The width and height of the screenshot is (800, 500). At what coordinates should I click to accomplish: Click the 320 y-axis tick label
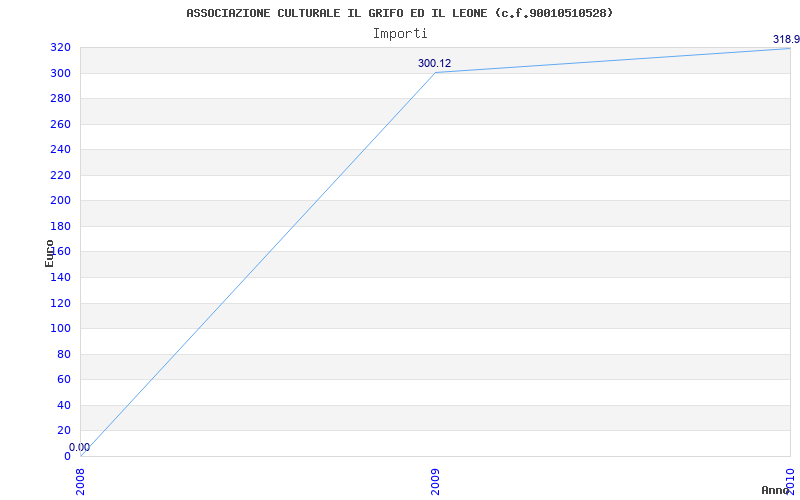pos(60,47)
